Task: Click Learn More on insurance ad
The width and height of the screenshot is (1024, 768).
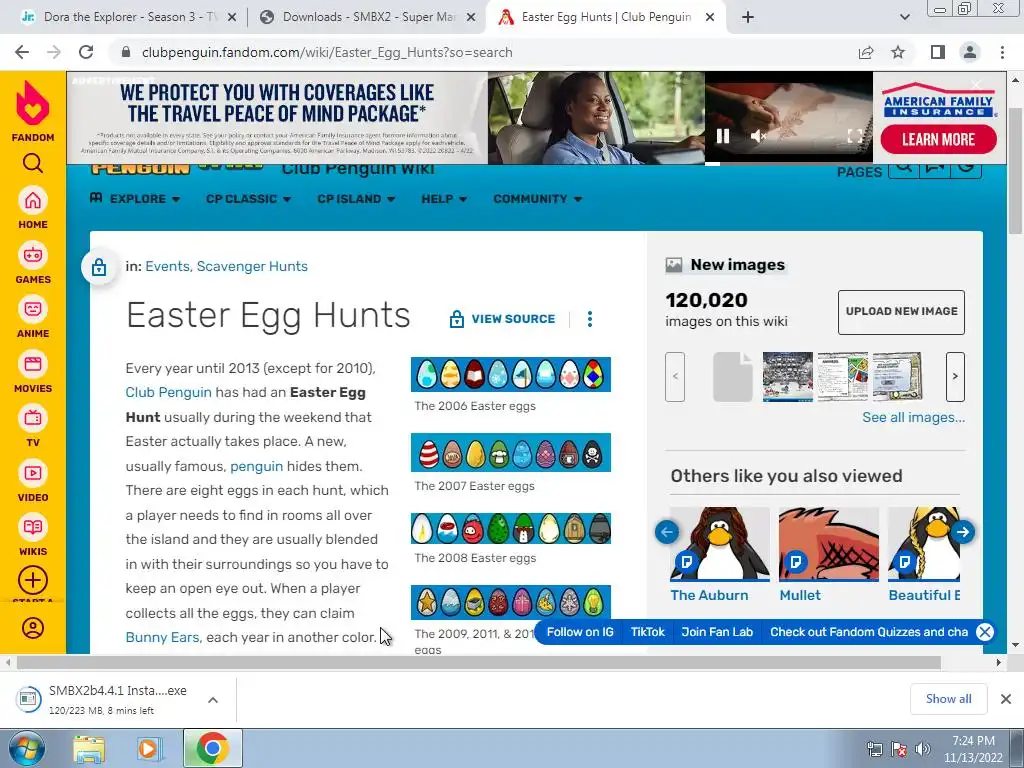Action: tap(938, 139)
